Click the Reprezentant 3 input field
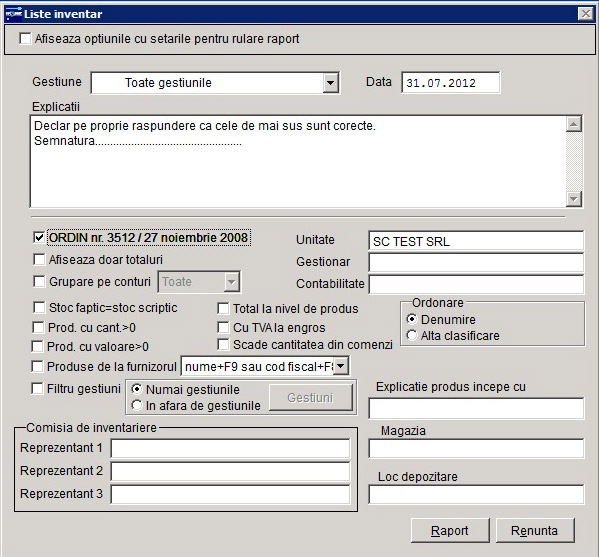The height and width of the screenshot is (557, 599). coord(230,494)
